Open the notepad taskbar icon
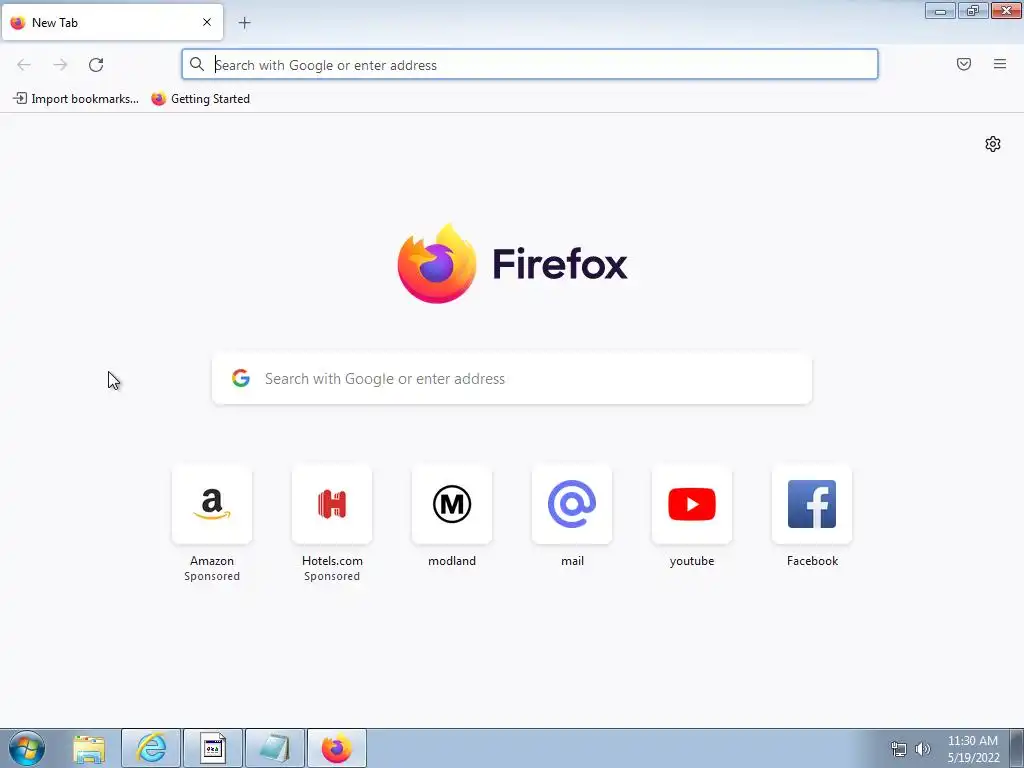Screen dimensions: 1024x768 275,748
